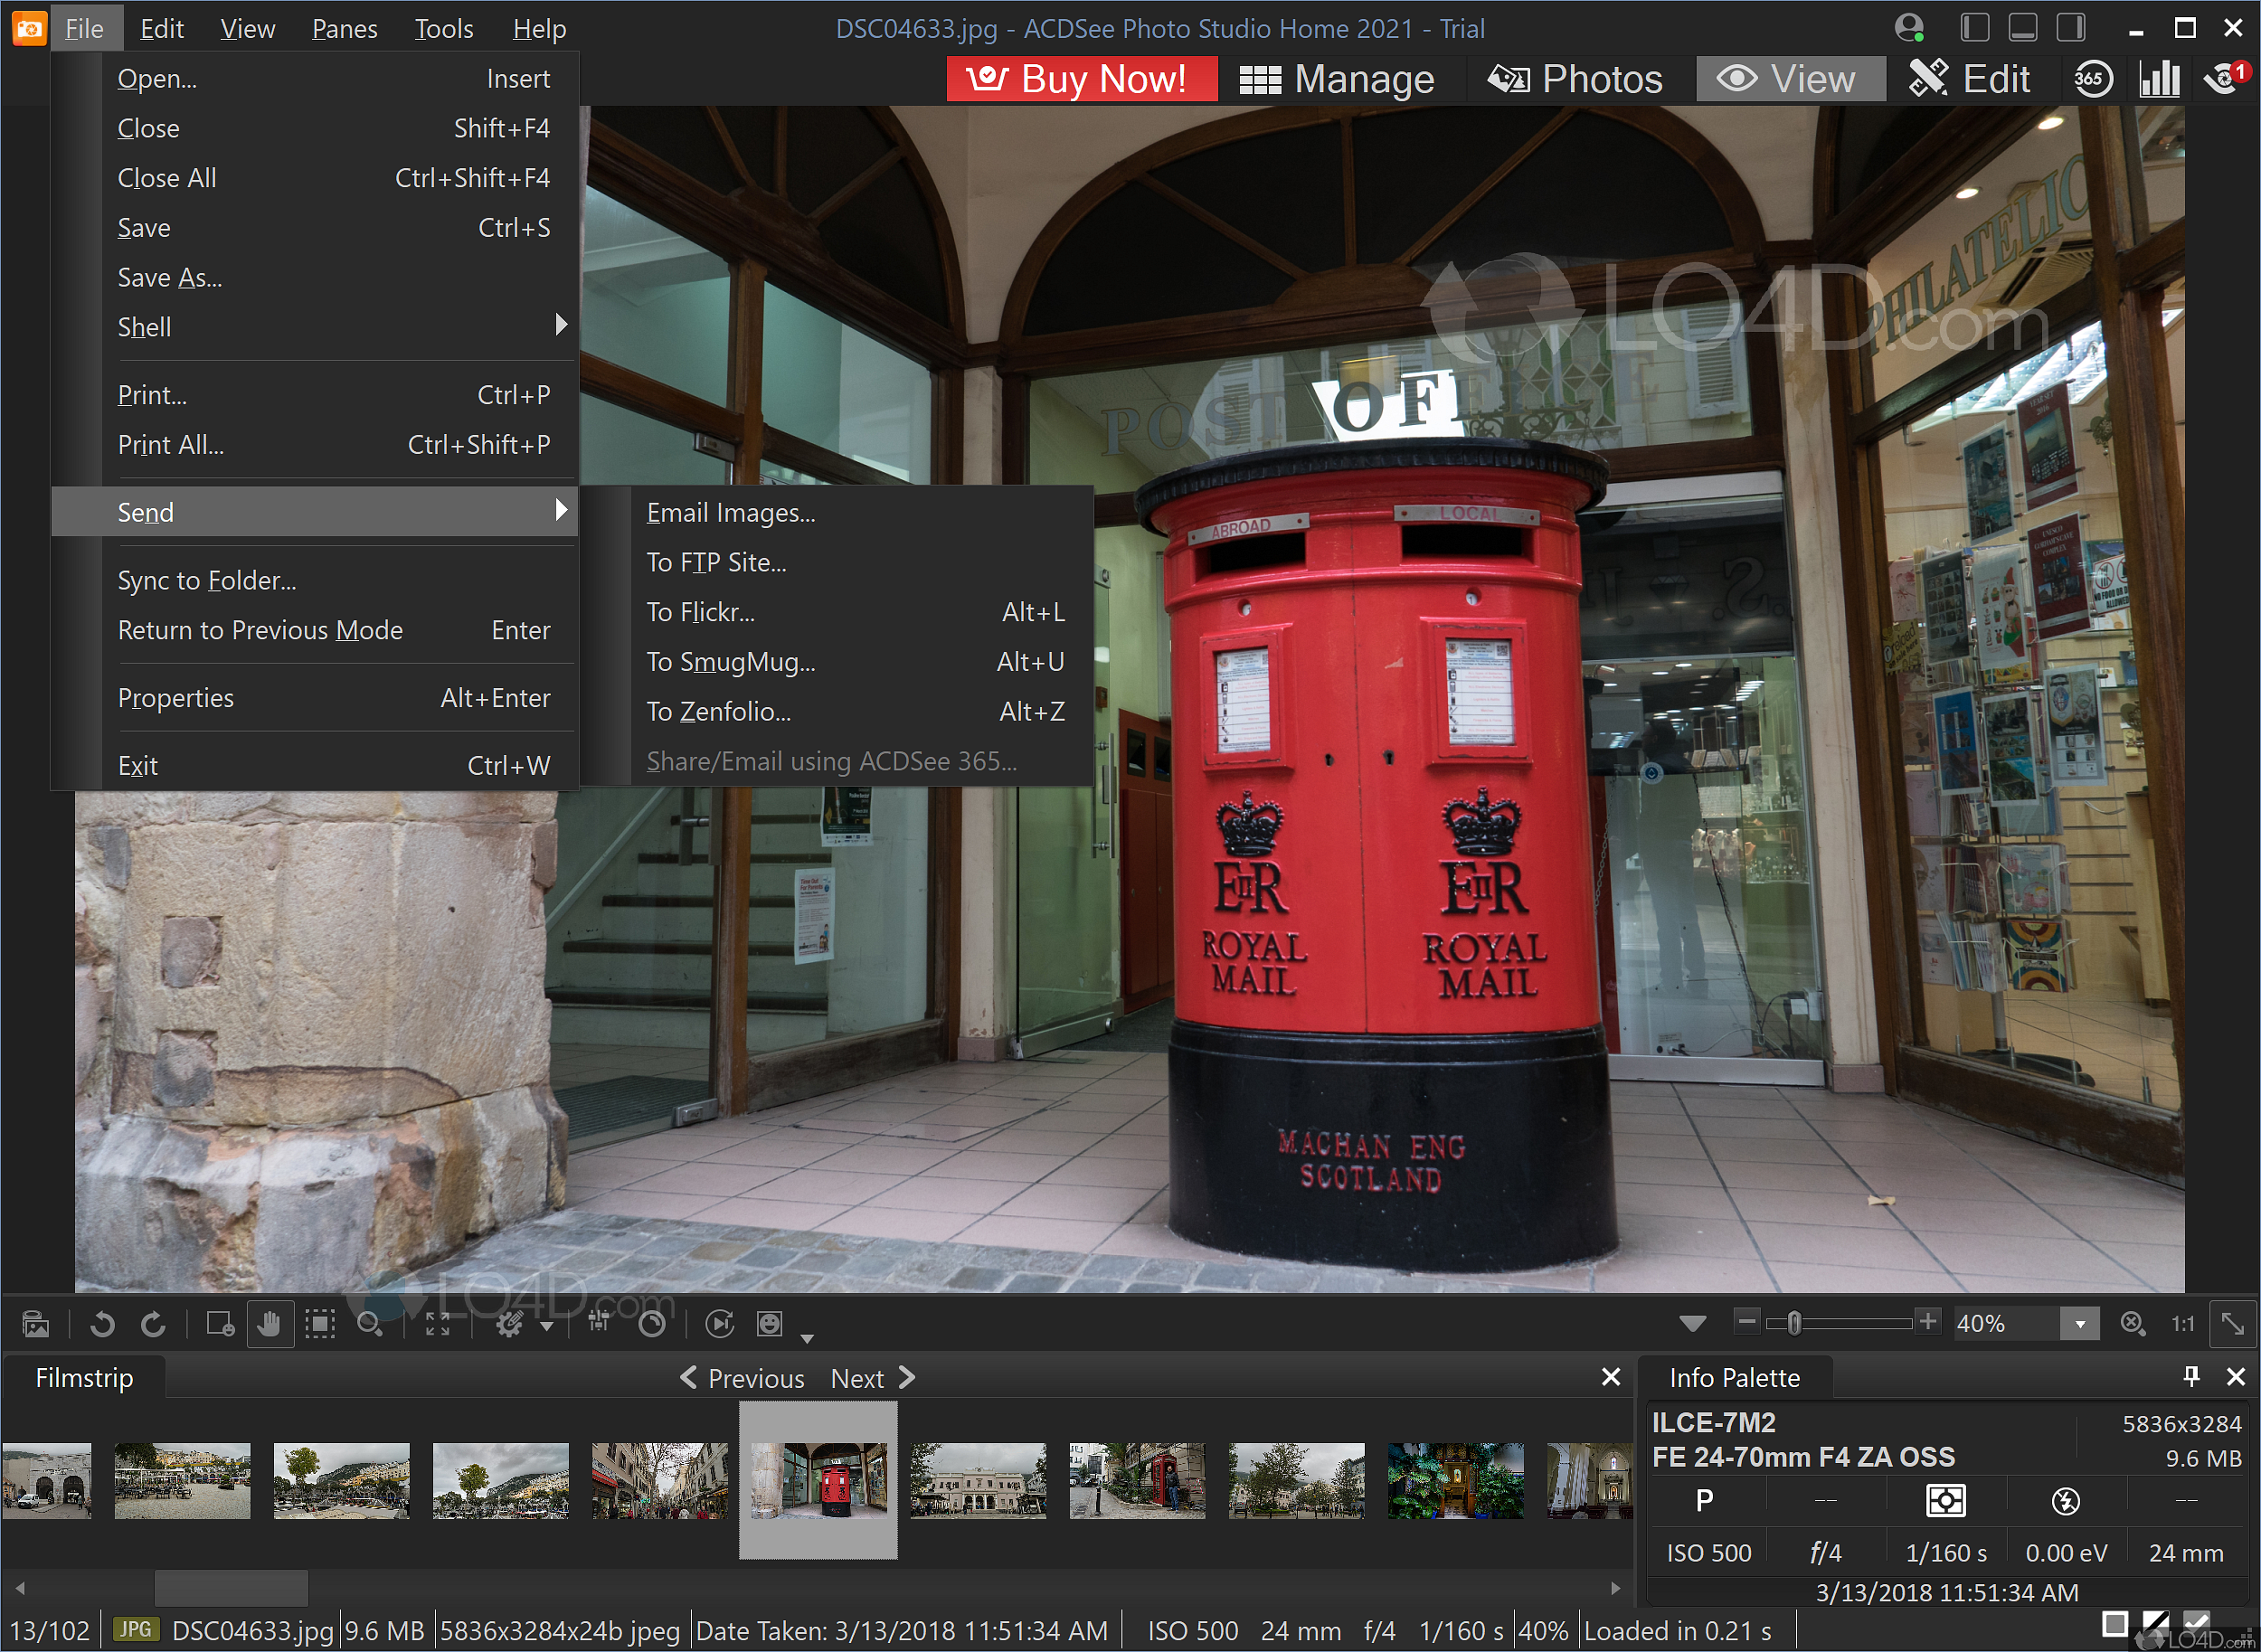The height and width of the screenshot is (1652, 2261).
Task: Expand external editor dropdown arrow
Action: tap(547, 1326)
